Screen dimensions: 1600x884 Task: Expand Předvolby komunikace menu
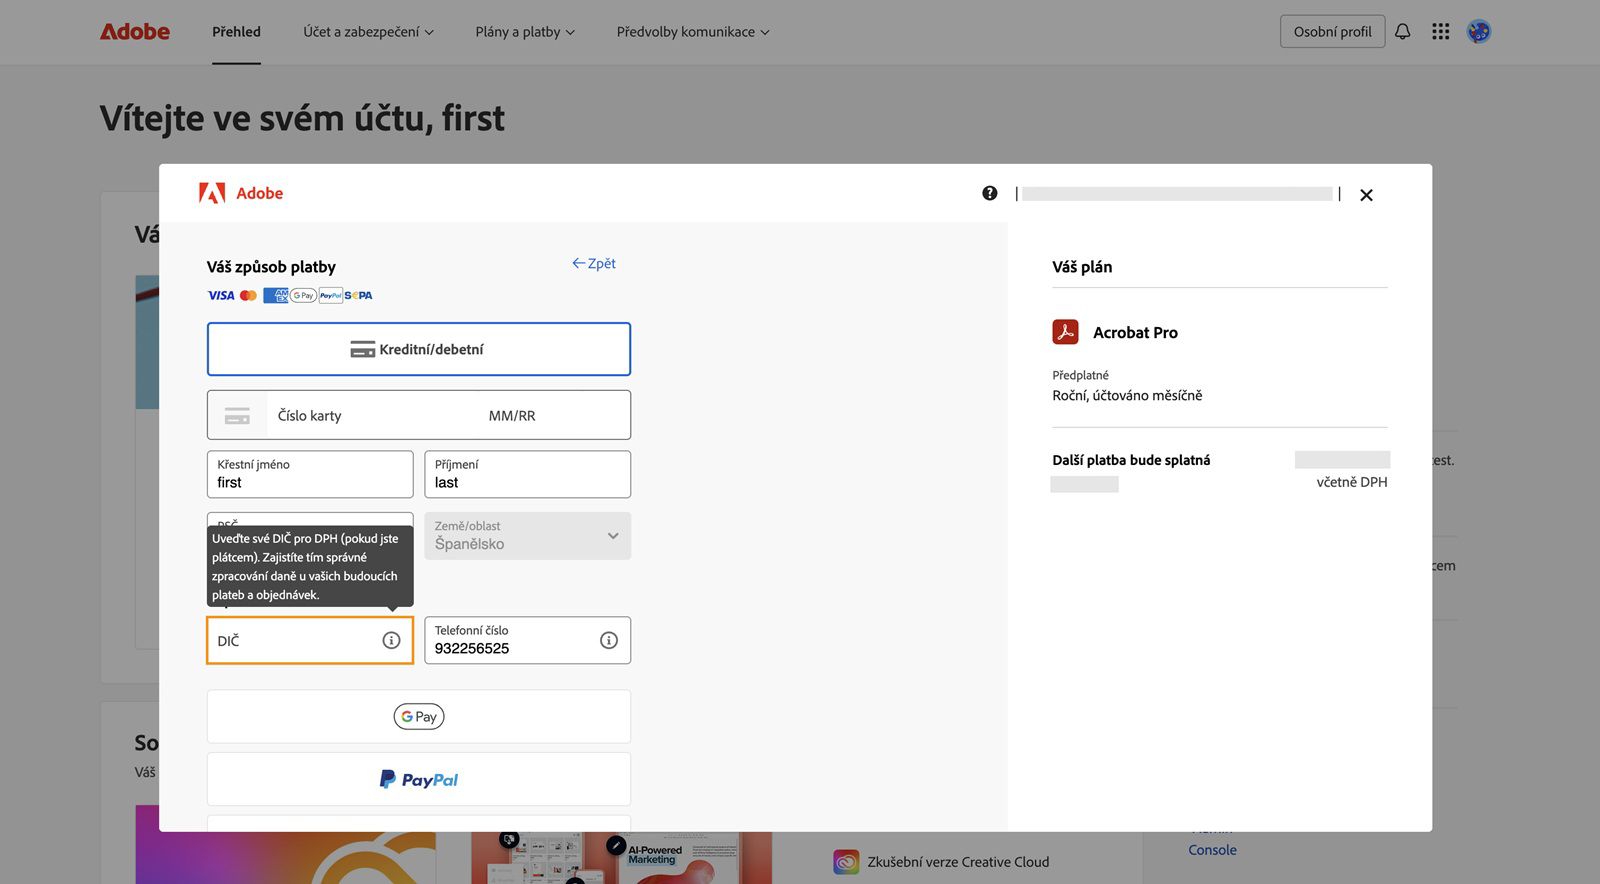pyautogui.click(x=692, y=32)
